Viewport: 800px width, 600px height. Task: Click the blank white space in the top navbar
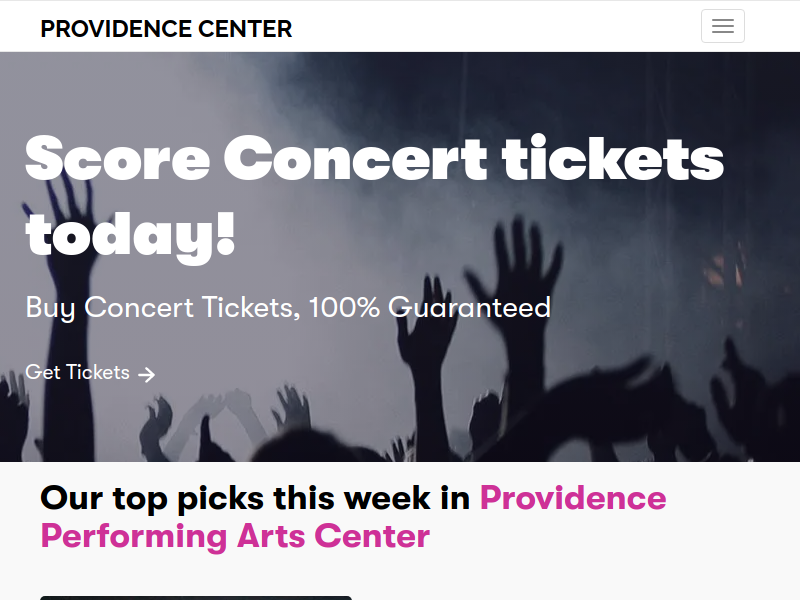pyautogui.click(x=495, y=27)
